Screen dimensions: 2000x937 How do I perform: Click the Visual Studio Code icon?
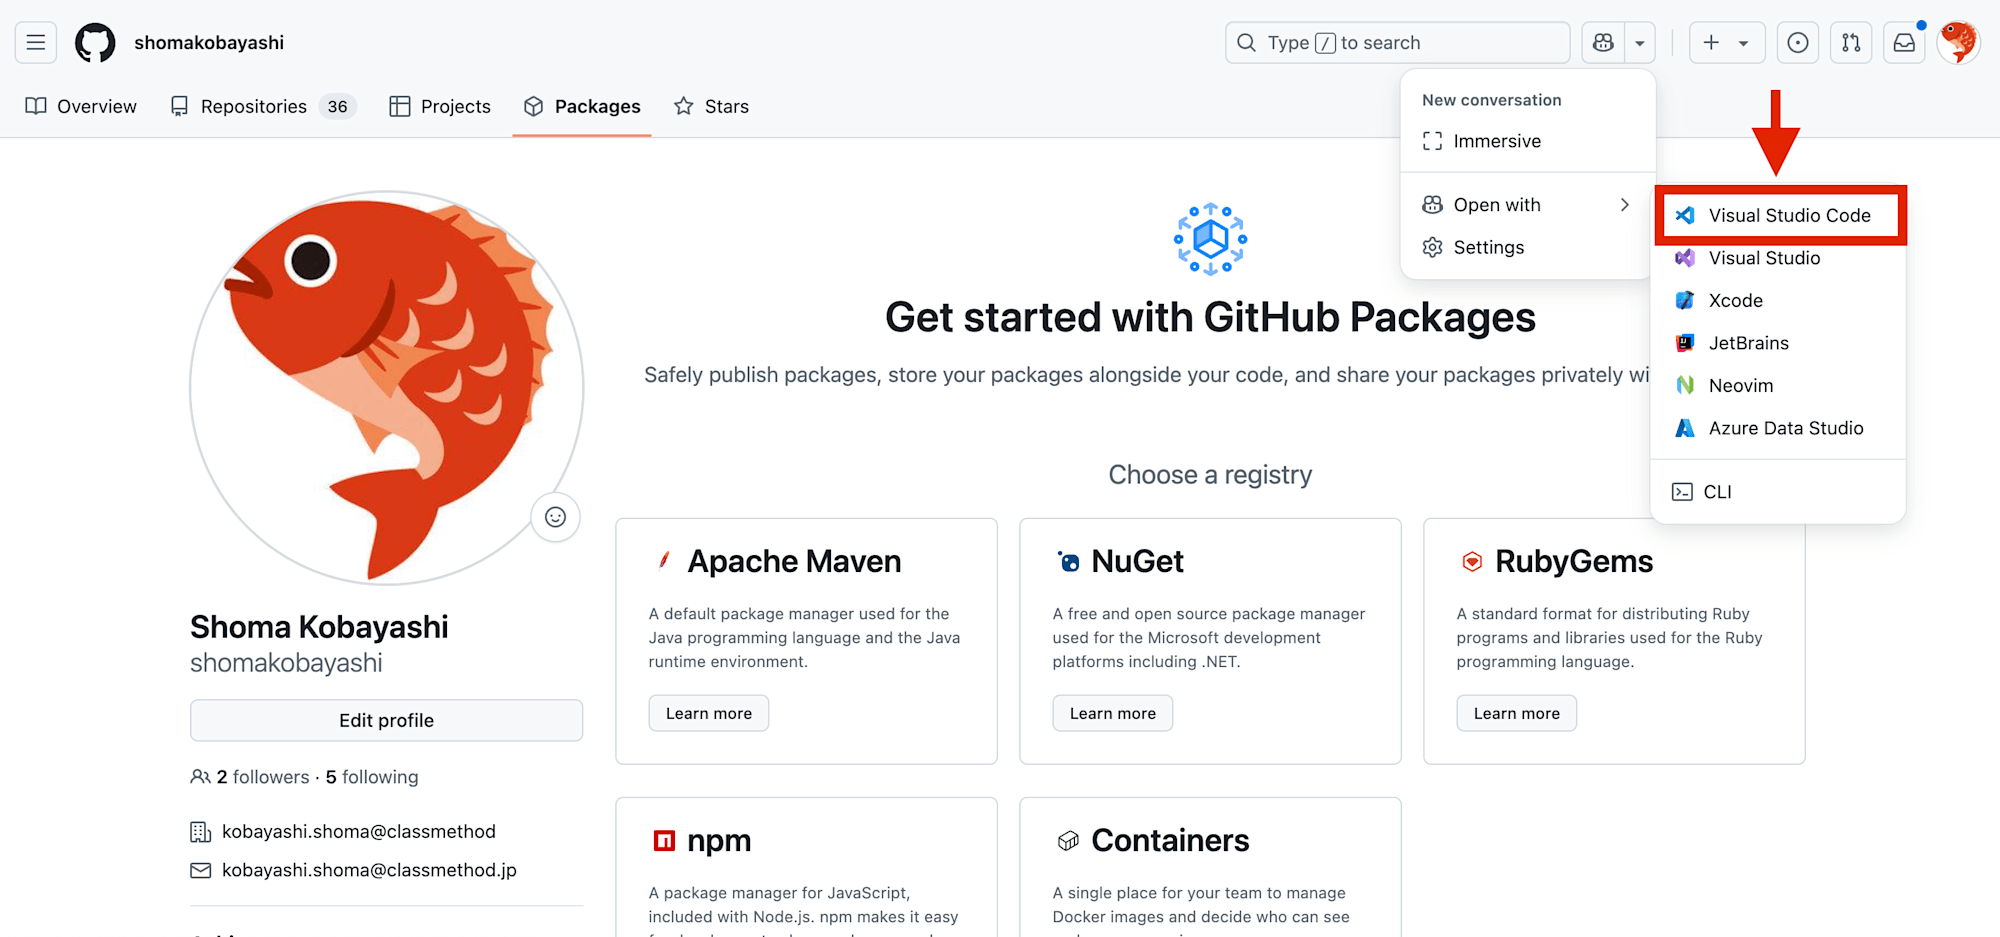pos(1685,215)
